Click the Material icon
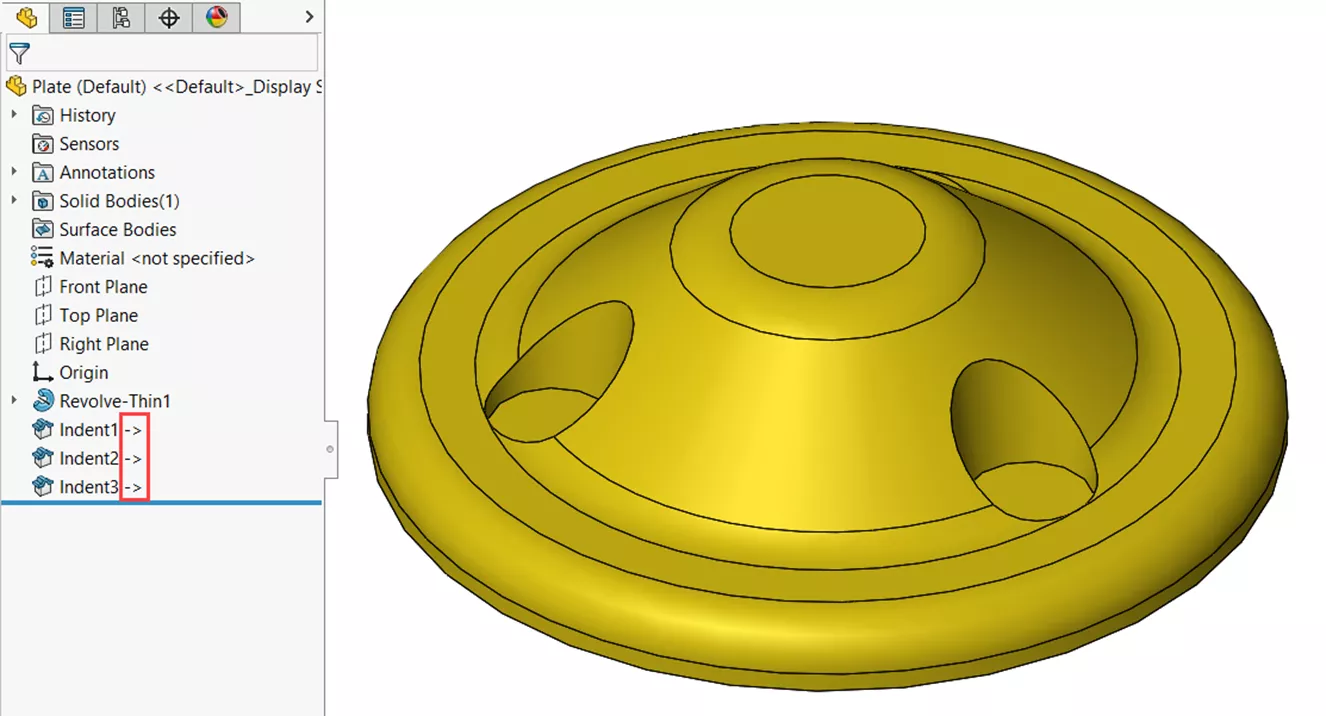The image size is (1326, 716). pos(42,258)
